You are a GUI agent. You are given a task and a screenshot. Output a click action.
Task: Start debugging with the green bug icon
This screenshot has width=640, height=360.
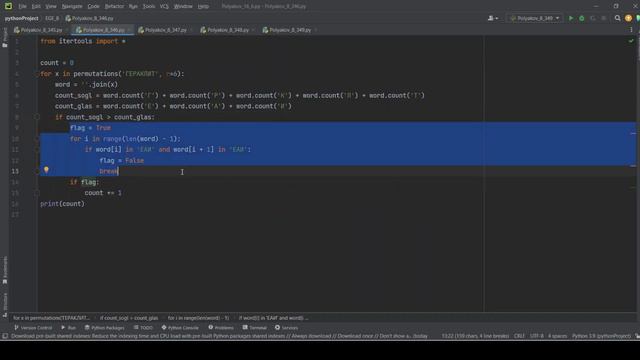(582, 18)
